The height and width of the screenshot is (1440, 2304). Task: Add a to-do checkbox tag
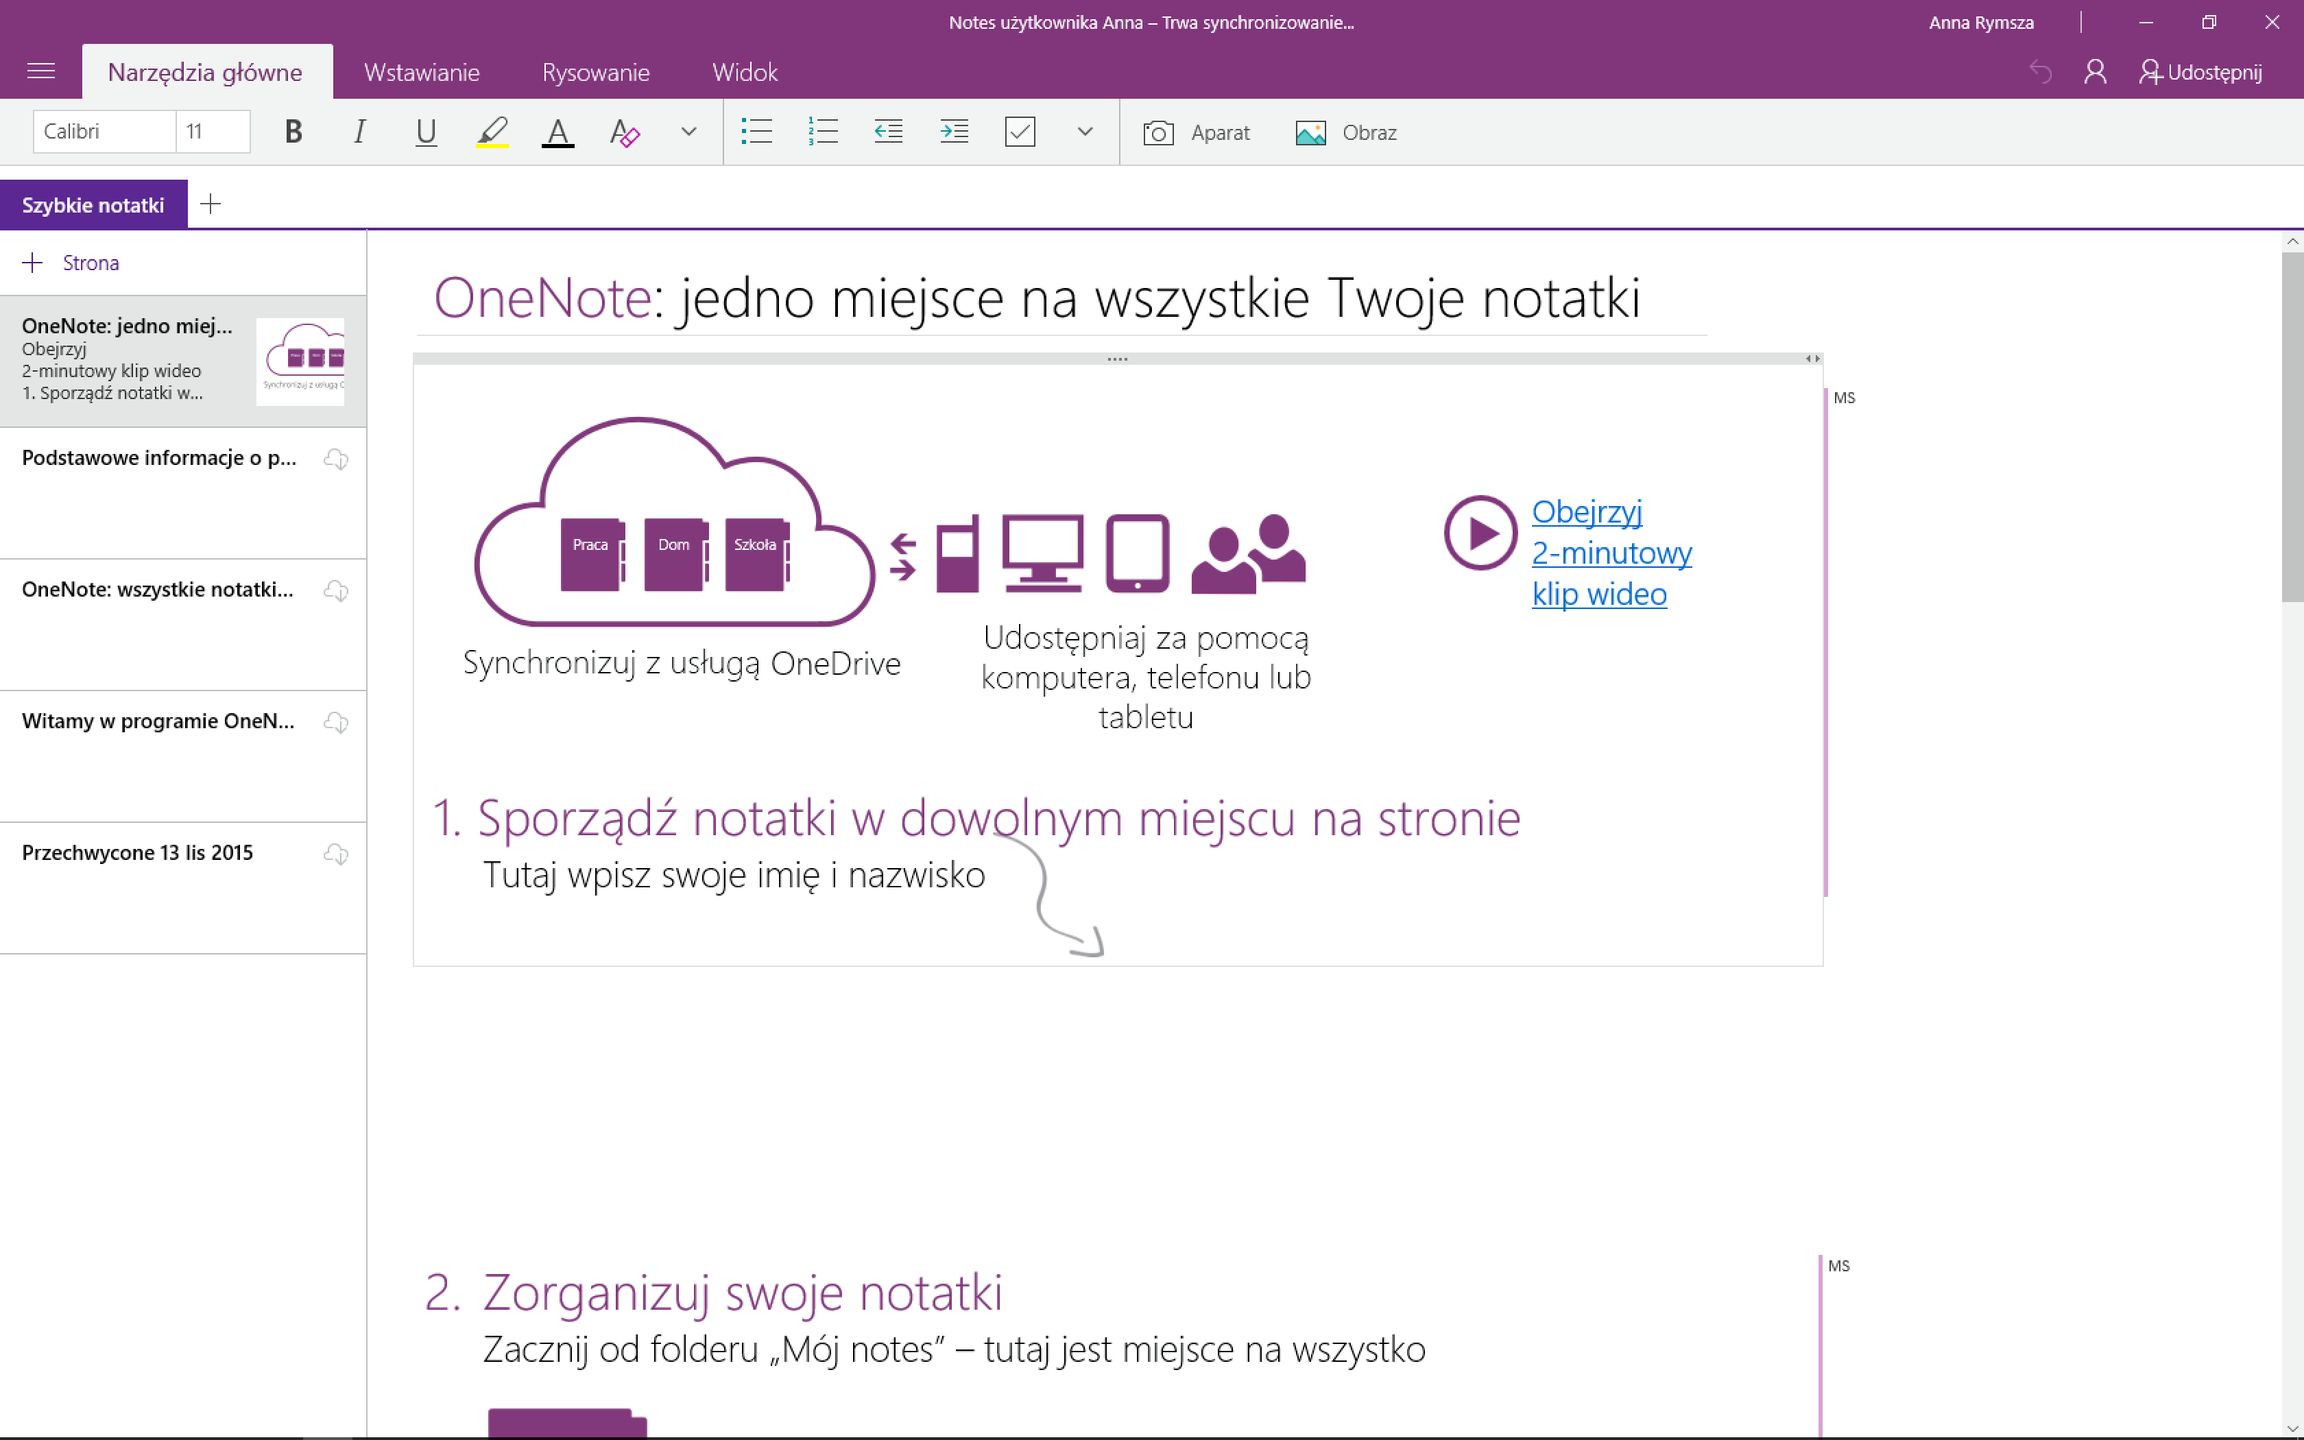pos(1019,132)
